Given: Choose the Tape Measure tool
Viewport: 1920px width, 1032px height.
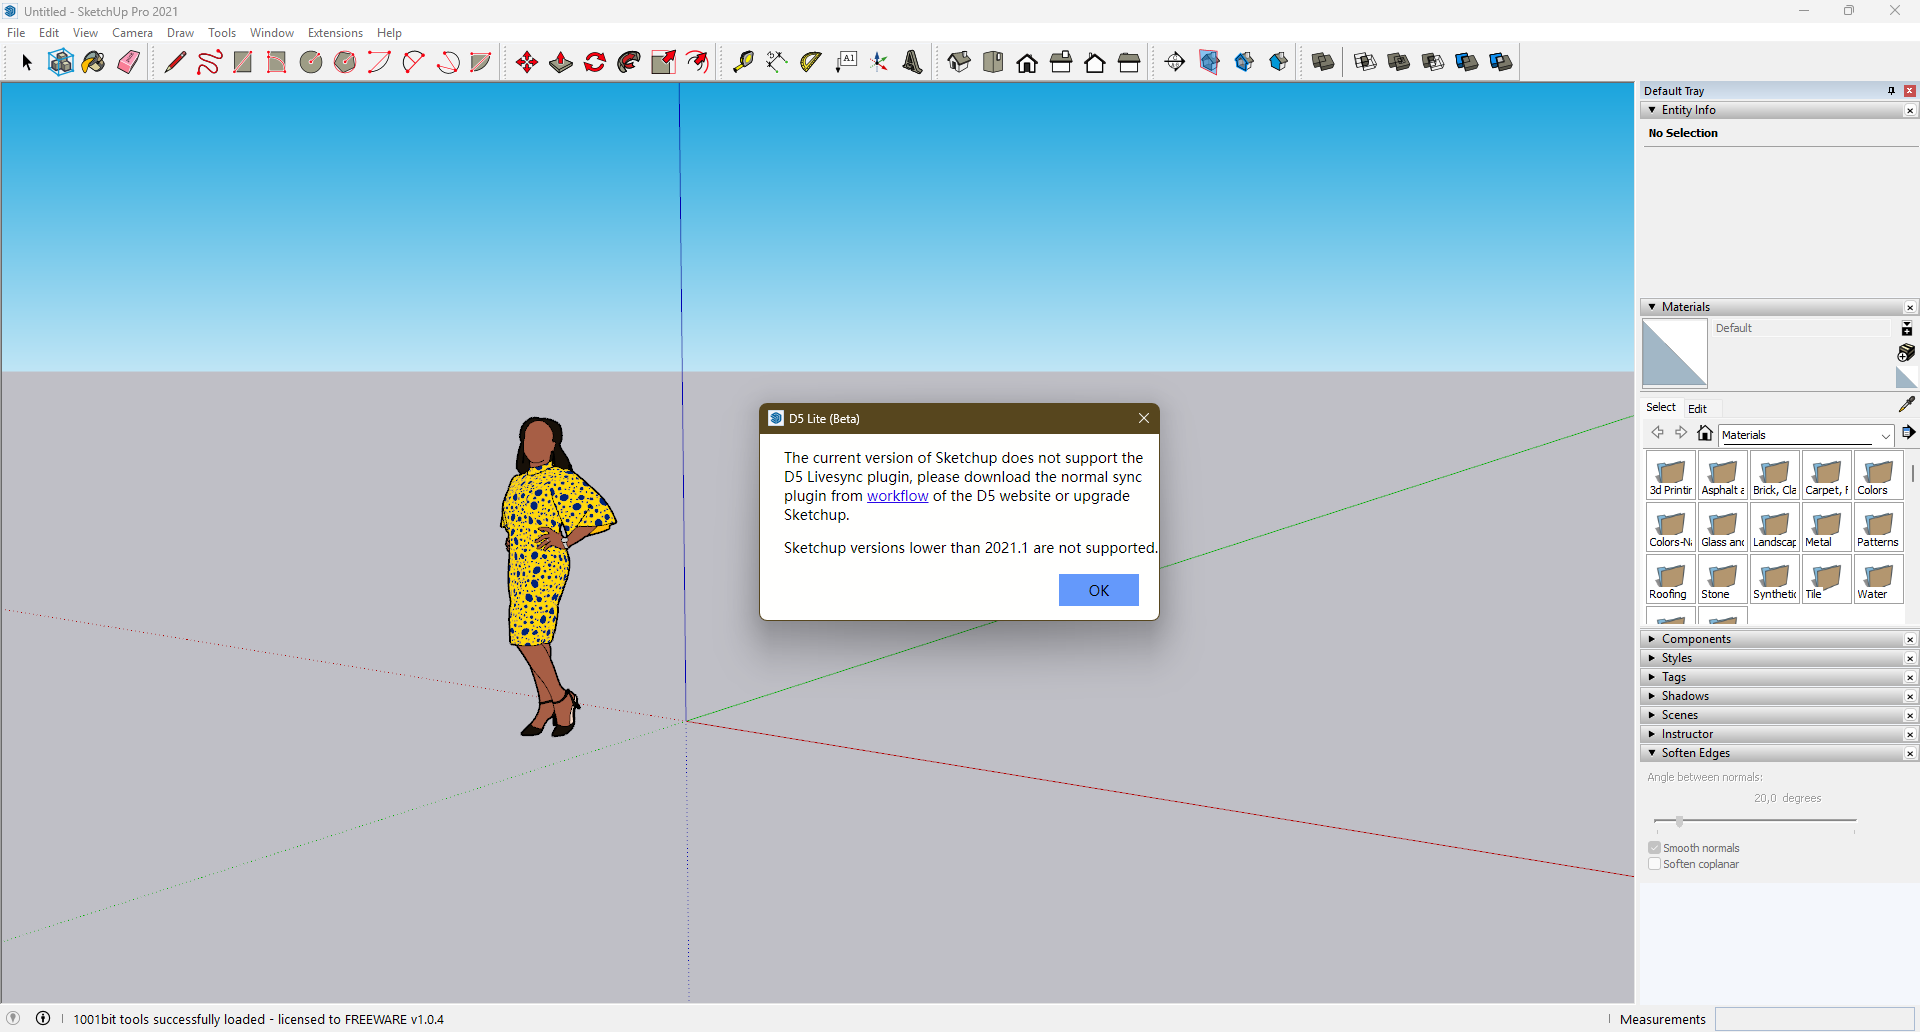Looking at the screenshot, I should point(743,62).
